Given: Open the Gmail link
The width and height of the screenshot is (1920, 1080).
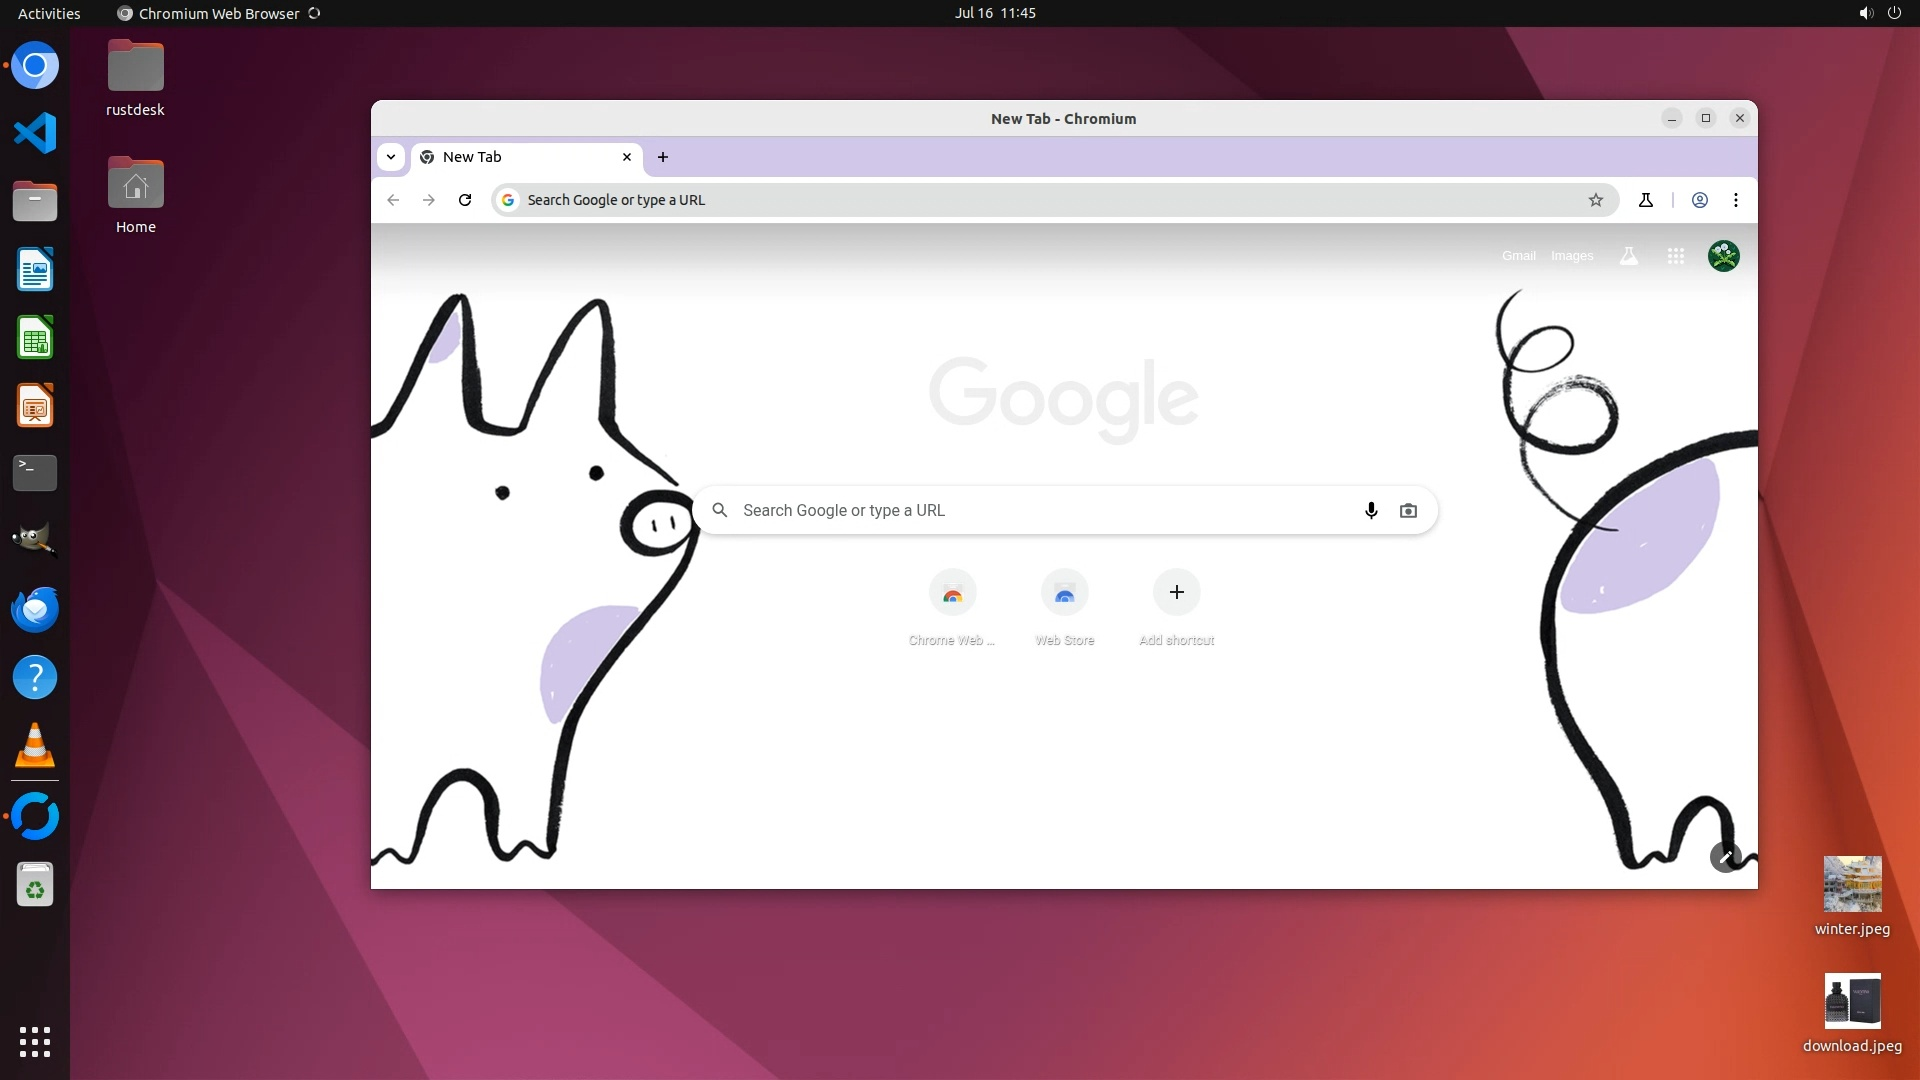Looking at the screenshot, I should point(1518,256).
